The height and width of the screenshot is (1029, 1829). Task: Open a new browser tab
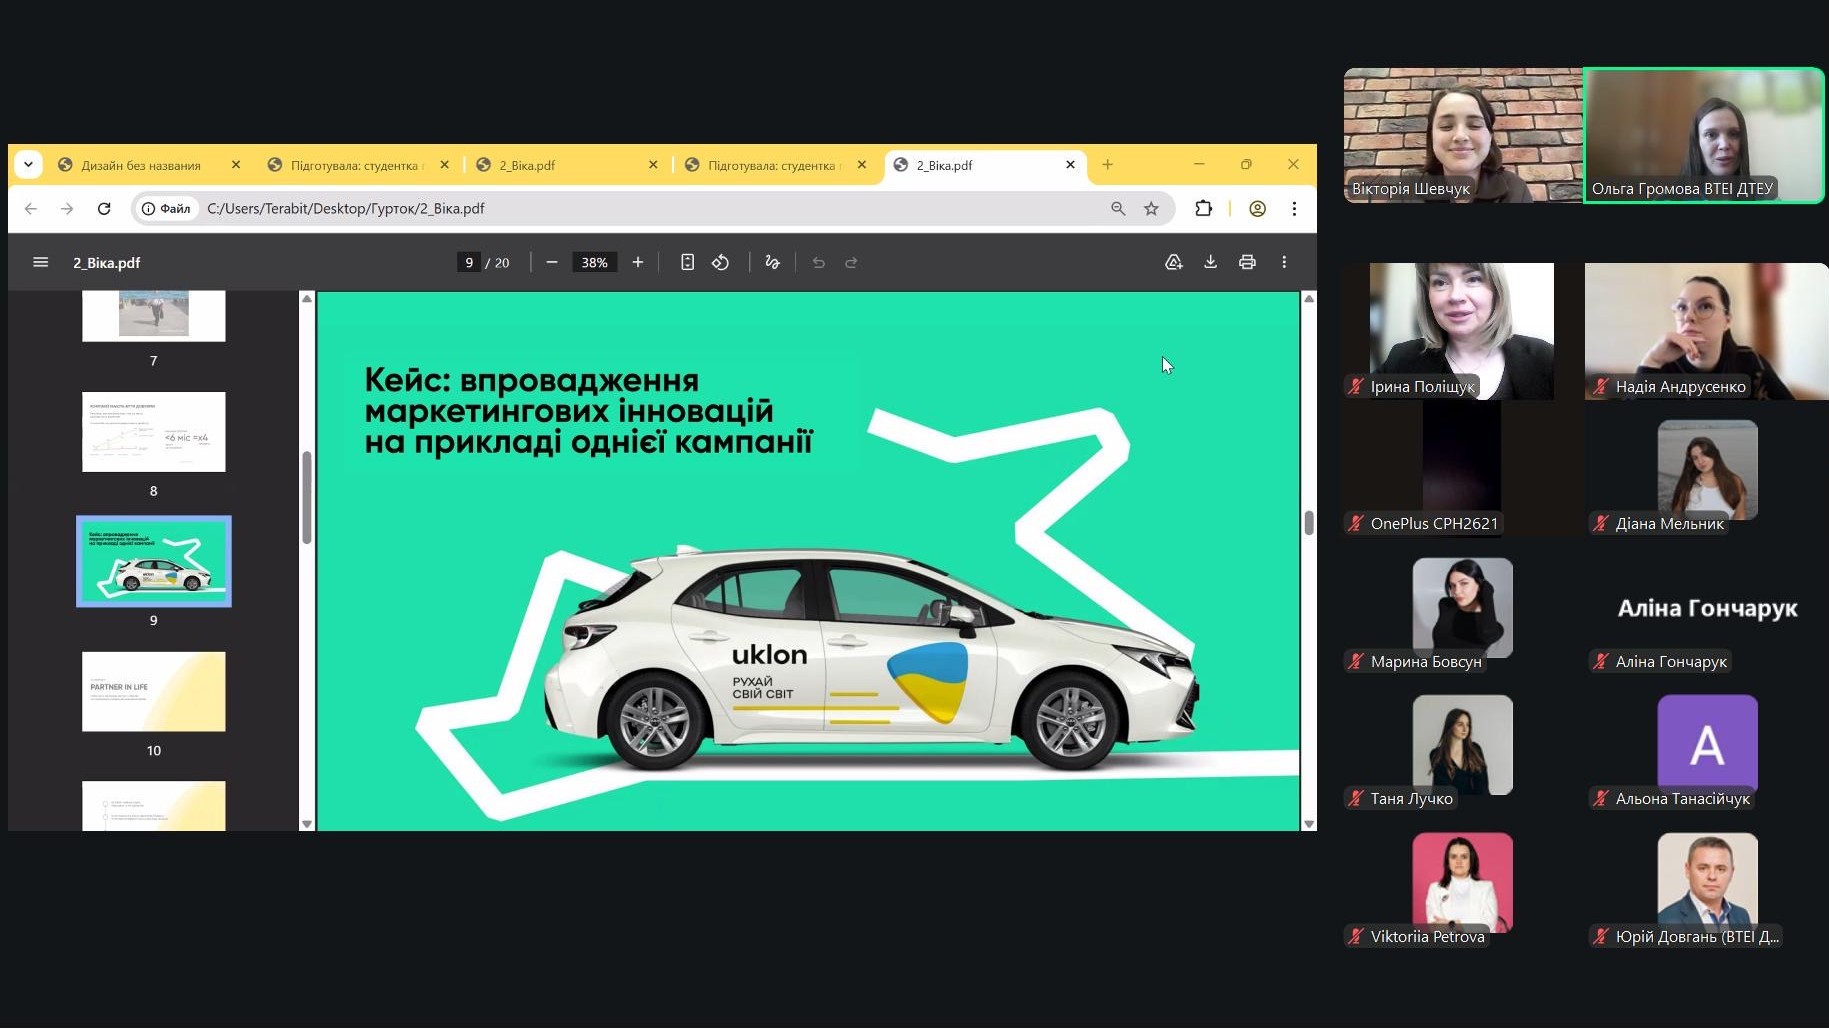[x=1107, y=165]
